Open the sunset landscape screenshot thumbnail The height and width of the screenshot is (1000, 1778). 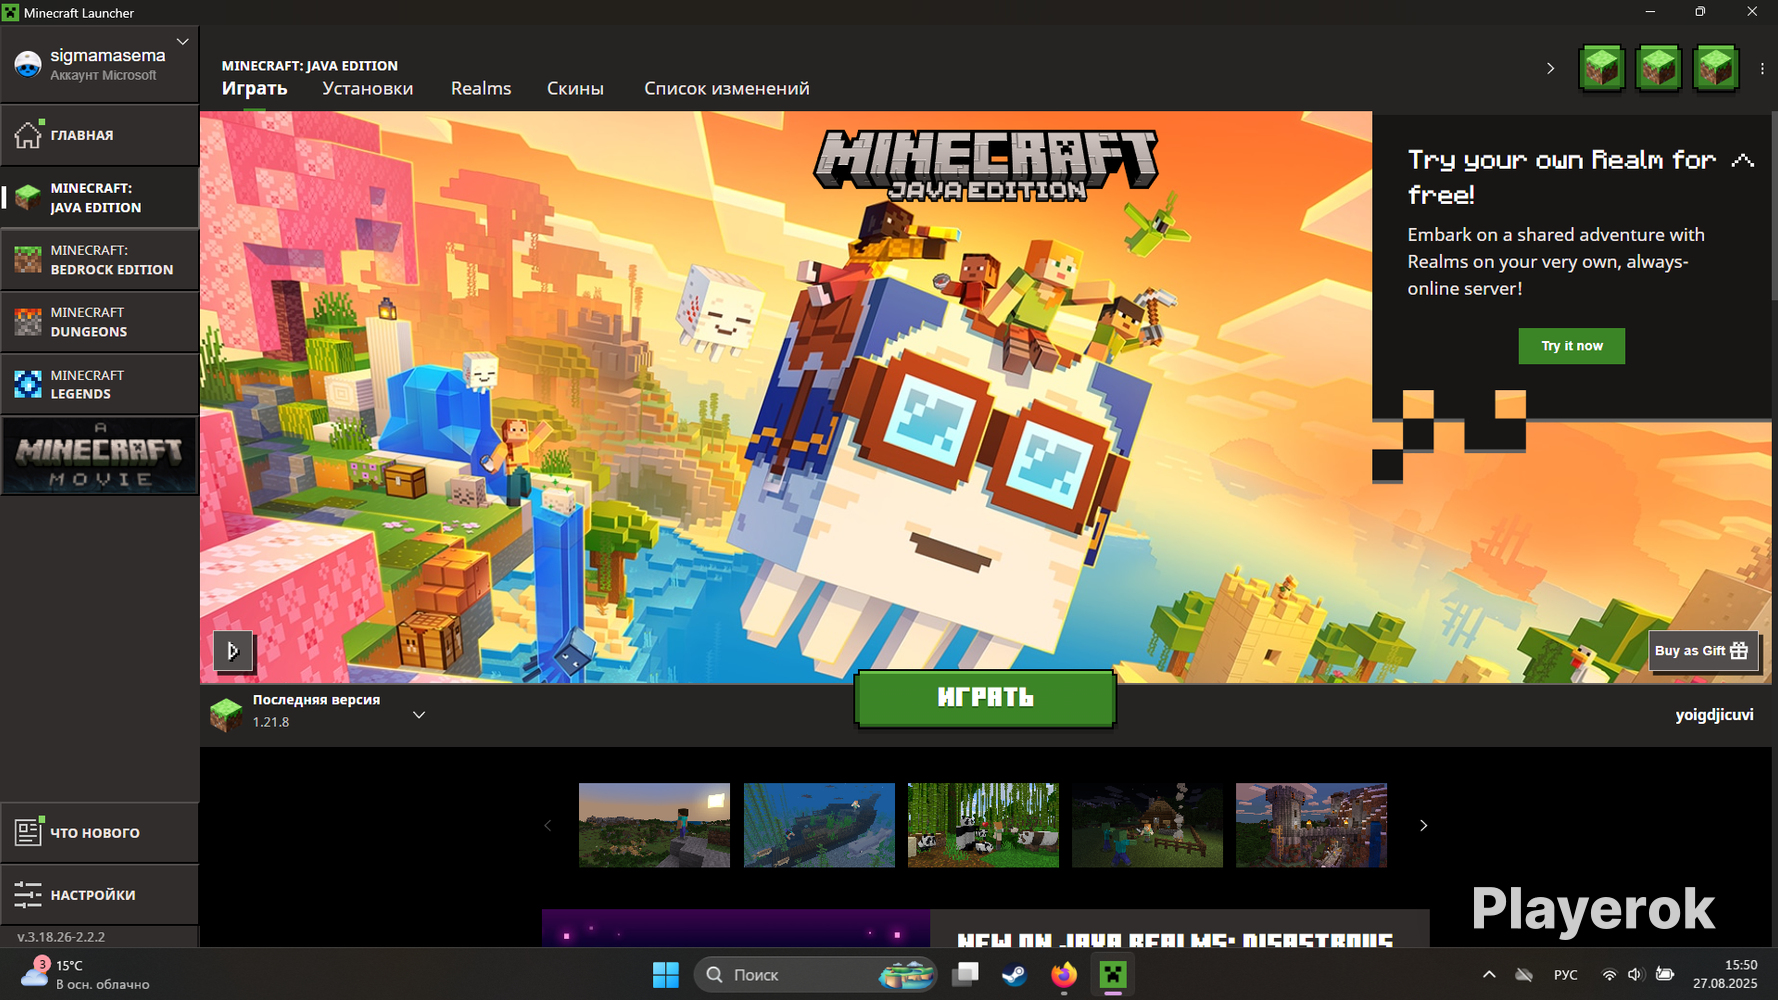(654, 825)
